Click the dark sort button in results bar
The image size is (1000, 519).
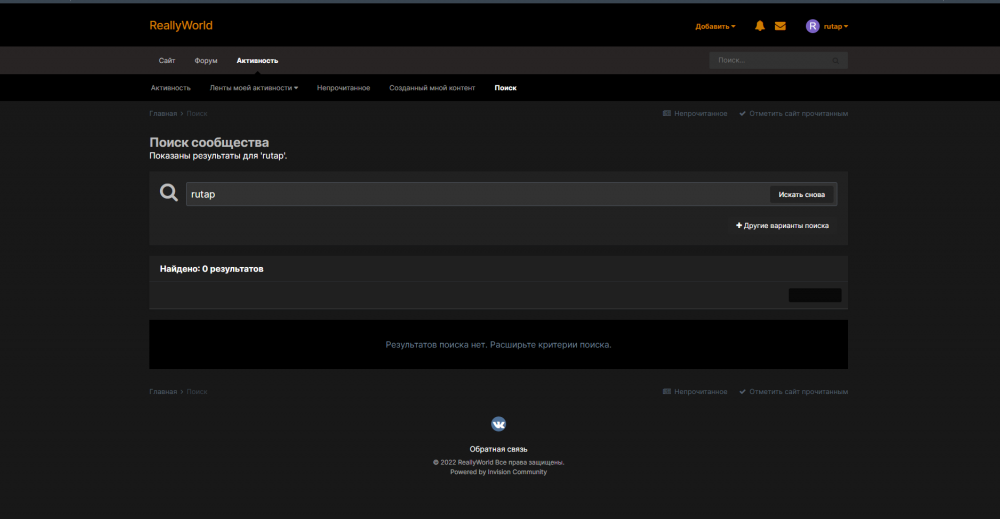click(814, 295)
